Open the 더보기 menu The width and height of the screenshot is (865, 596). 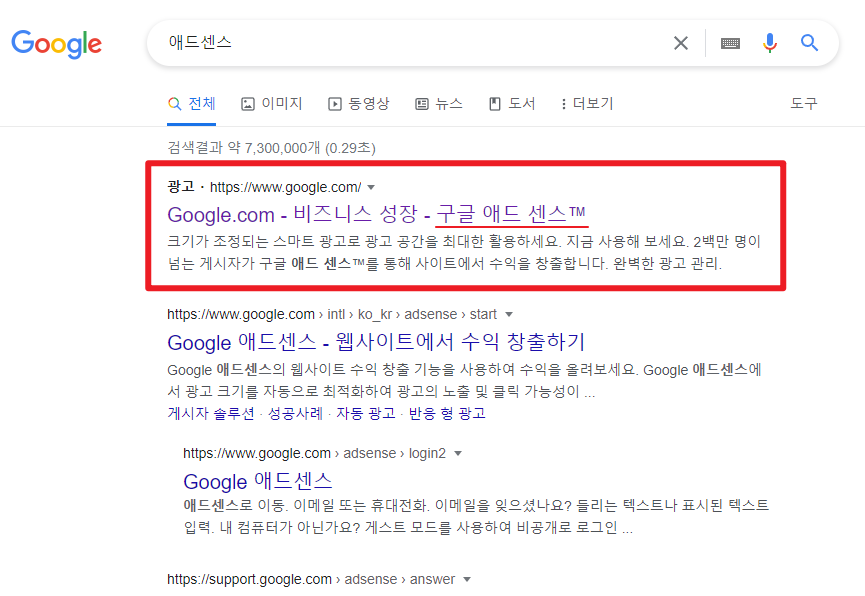coord(587,104)
